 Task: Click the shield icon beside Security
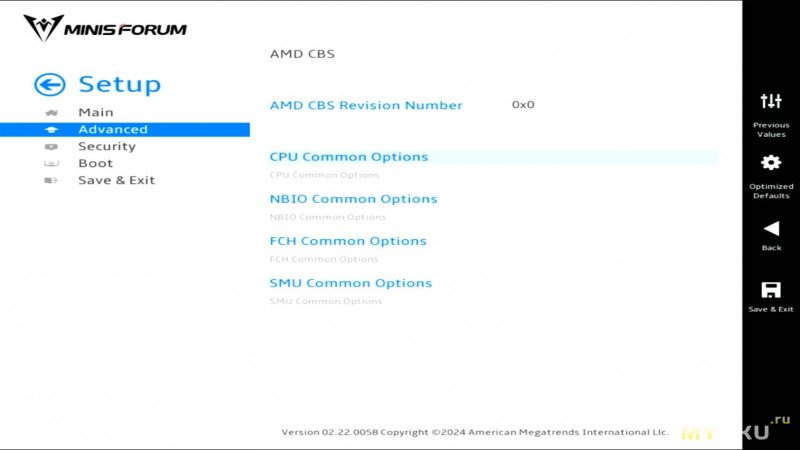(51, 146)
